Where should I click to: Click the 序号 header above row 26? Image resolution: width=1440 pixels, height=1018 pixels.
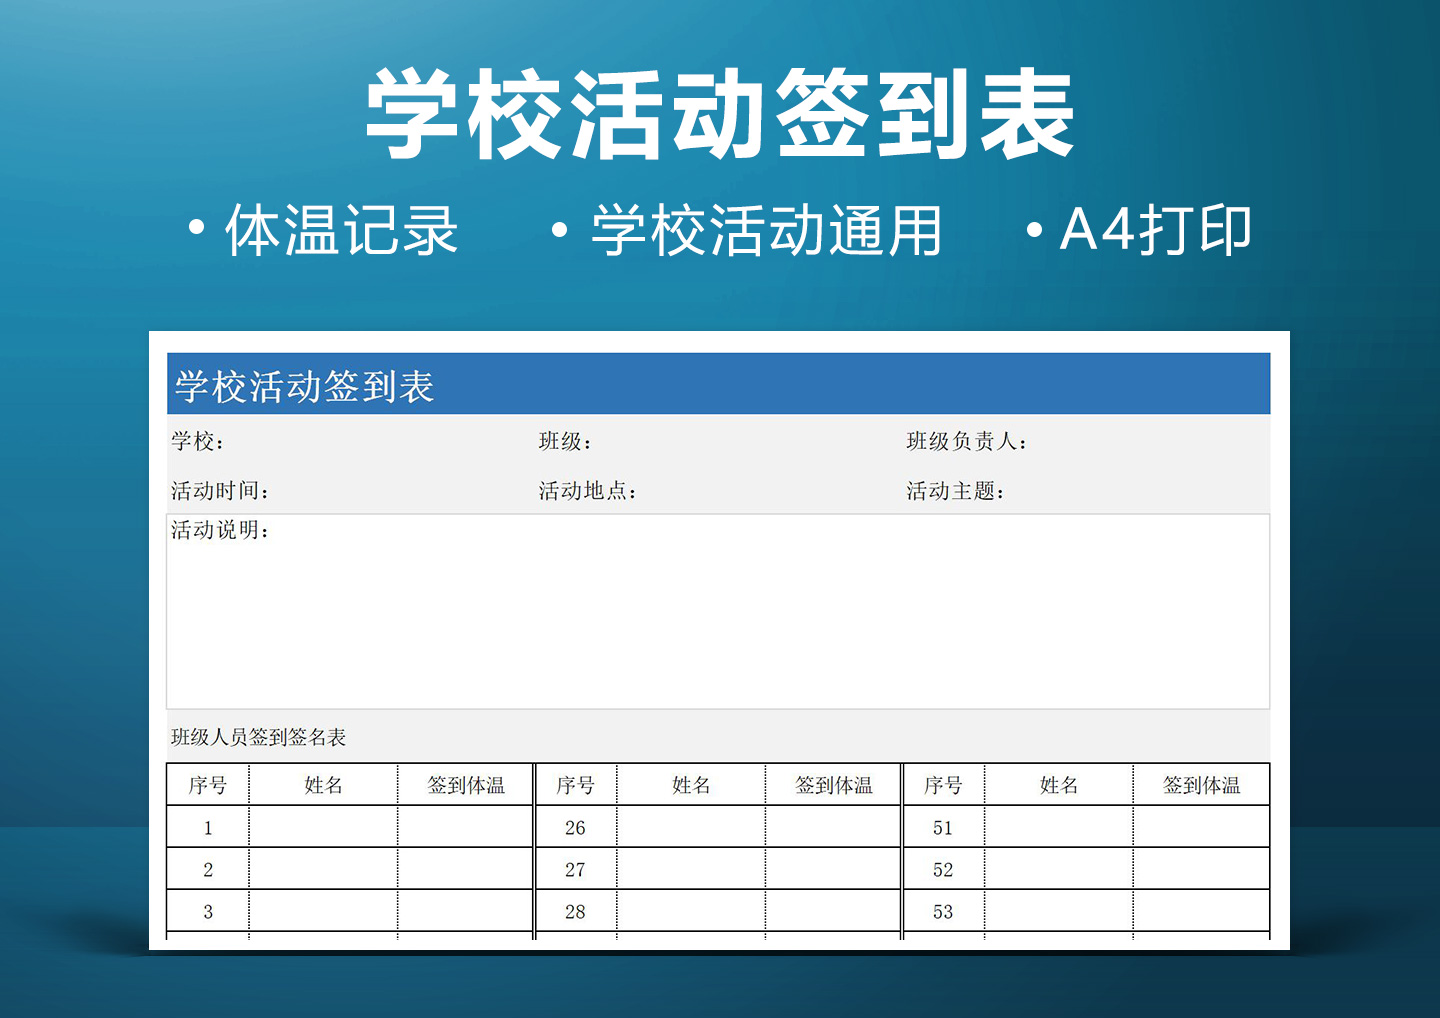click(576, 785)
